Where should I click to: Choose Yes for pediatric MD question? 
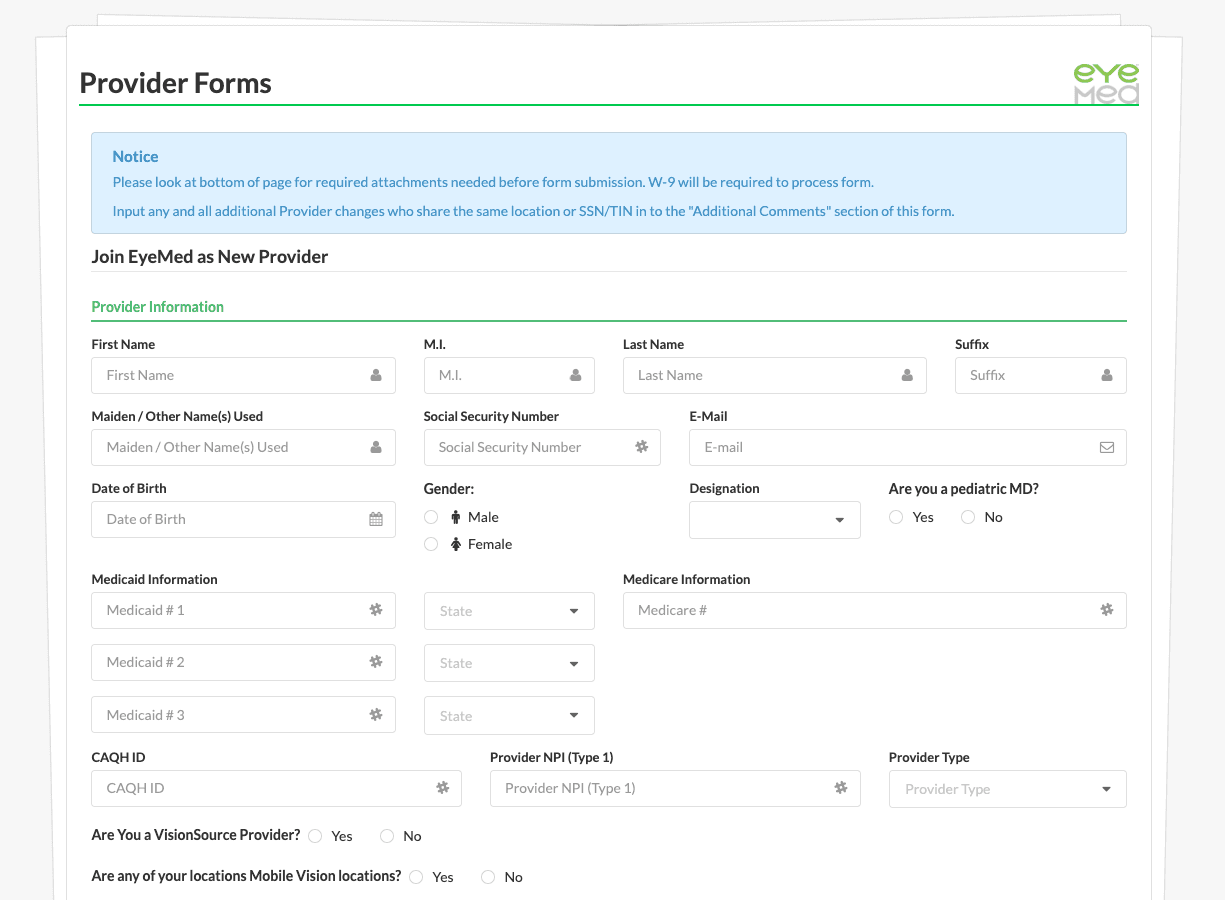(896, 517)
